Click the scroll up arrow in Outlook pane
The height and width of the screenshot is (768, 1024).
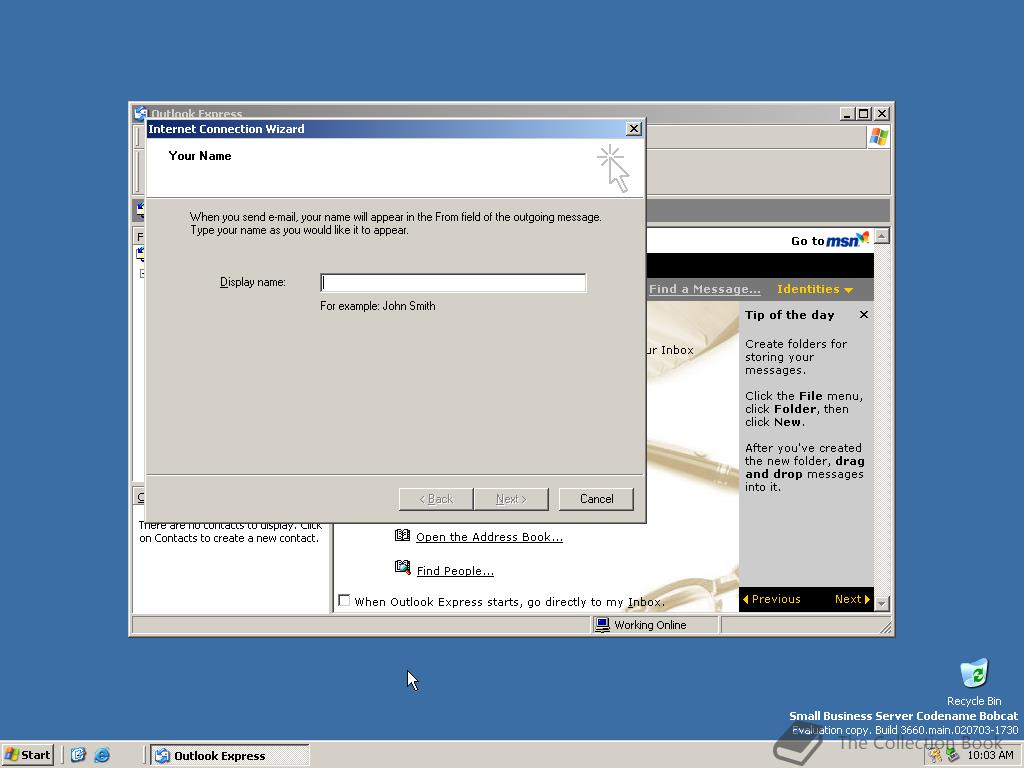[x=882, y=236]
